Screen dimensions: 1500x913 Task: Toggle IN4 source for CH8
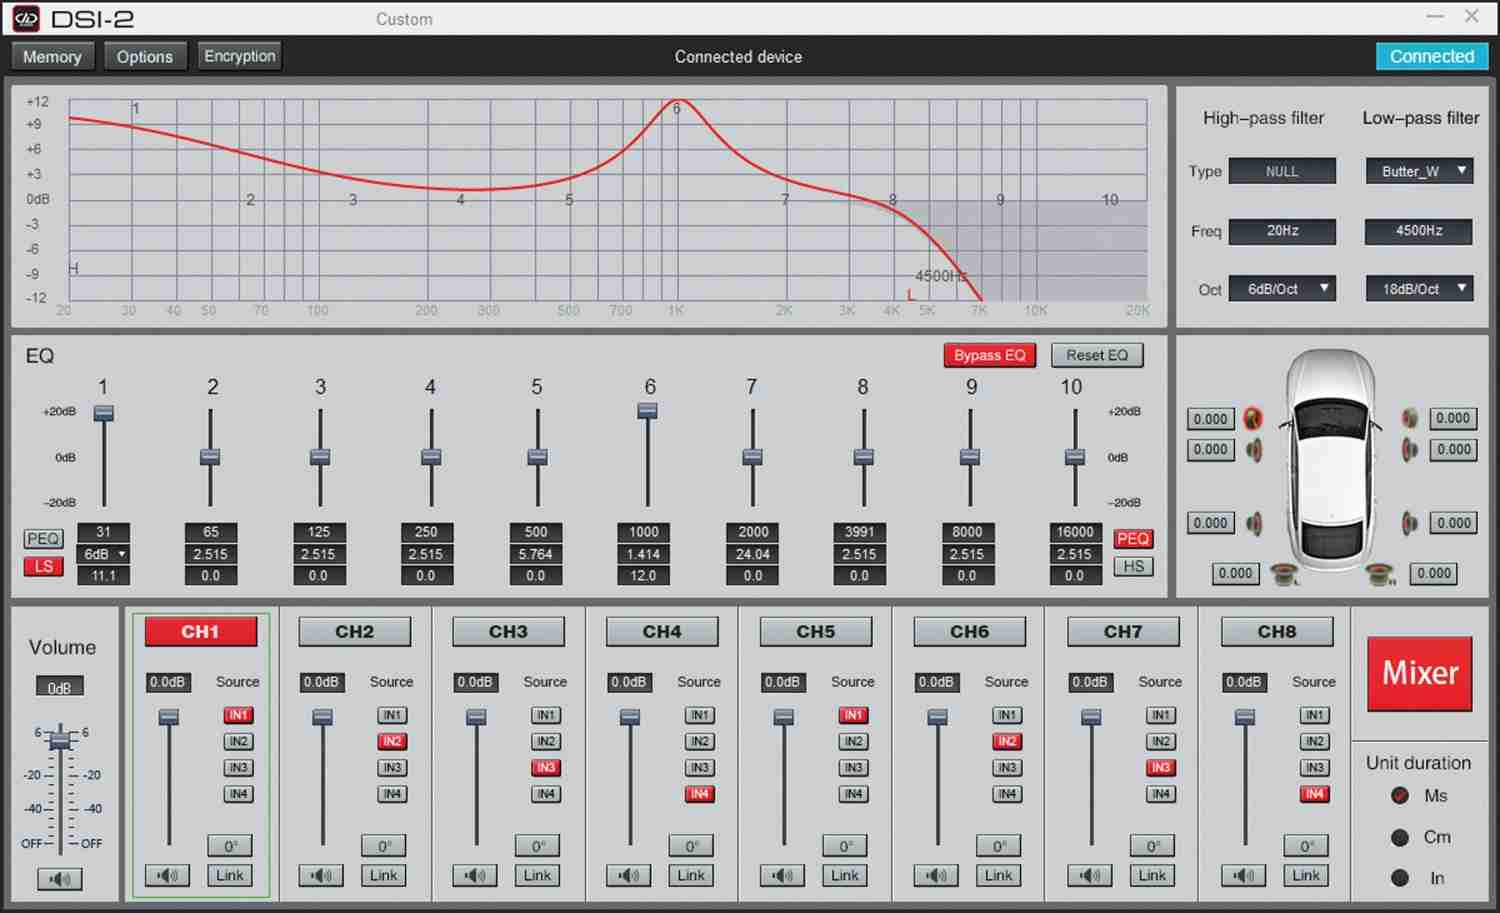tap(1315, 794)
